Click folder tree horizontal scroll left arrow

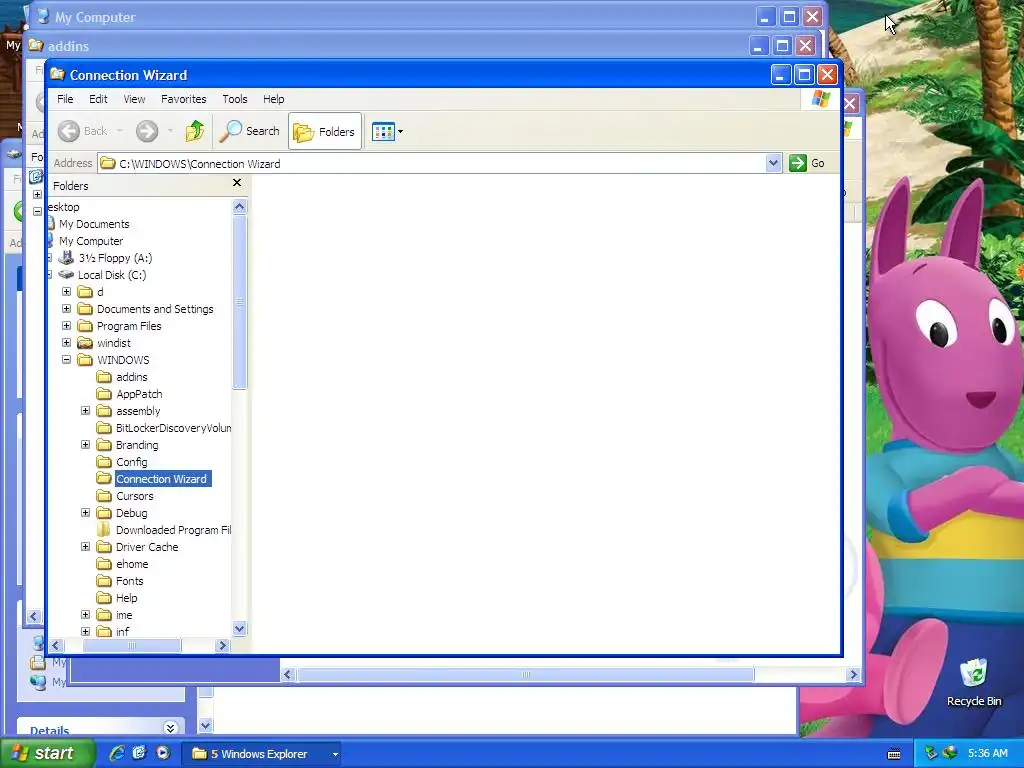(56, 645)
